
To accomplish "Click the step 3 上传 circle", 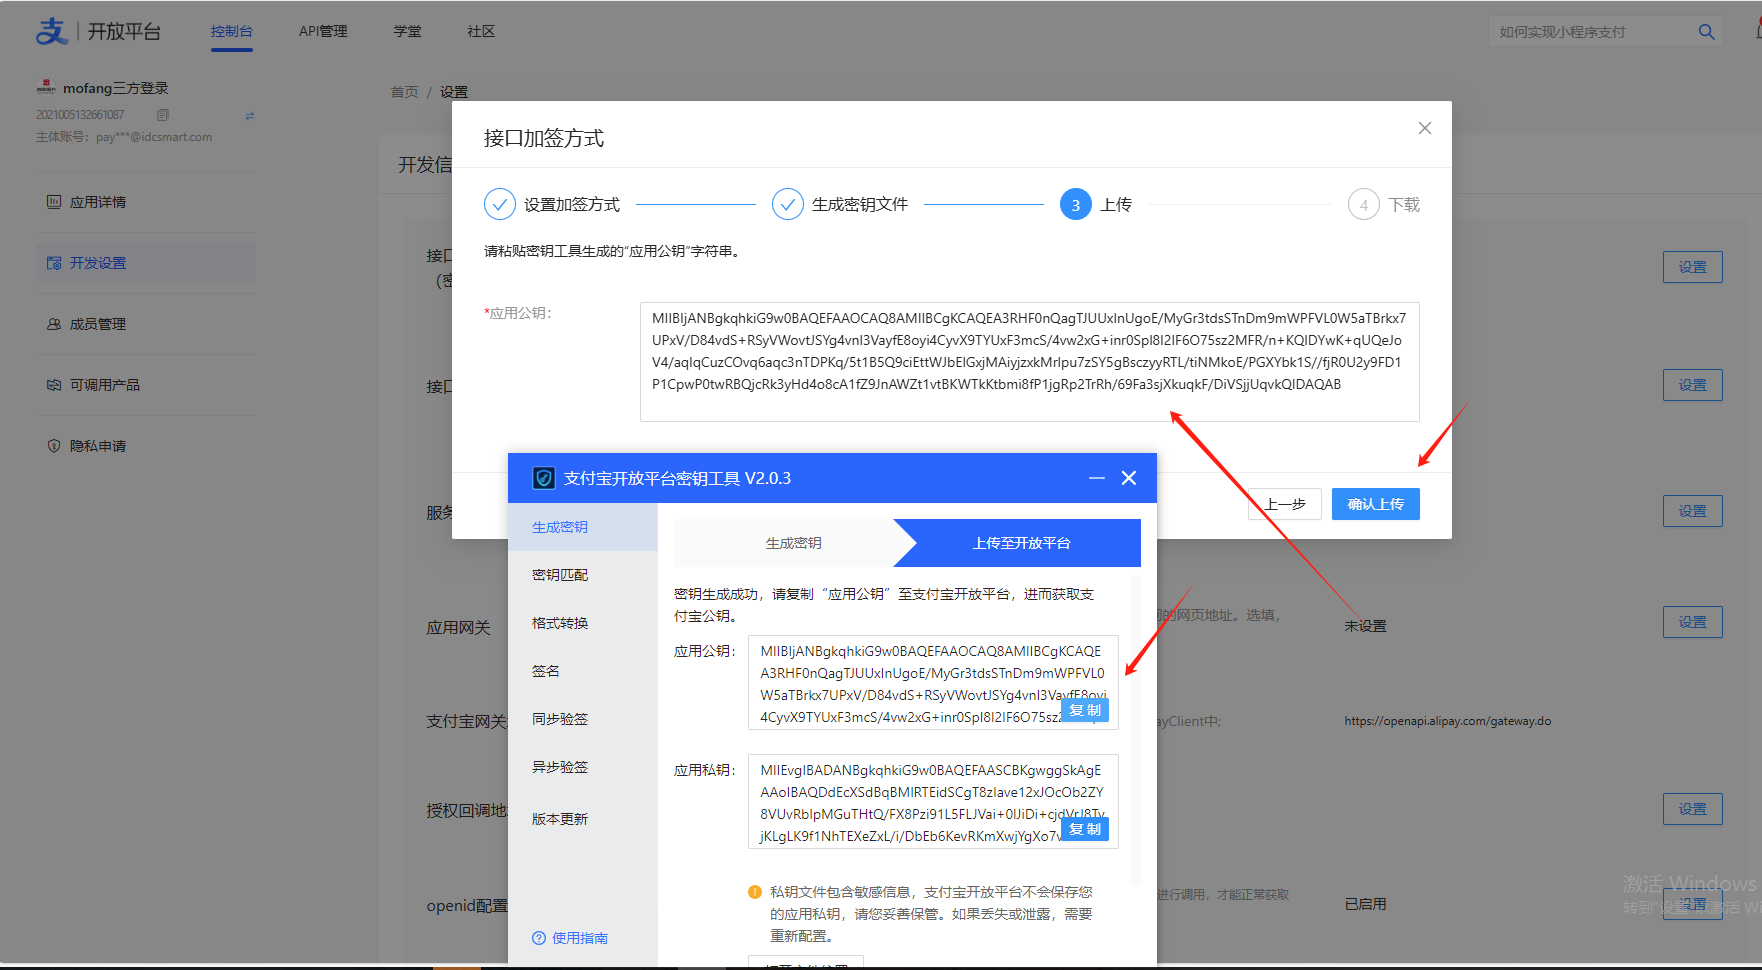I will (1076, 204).
